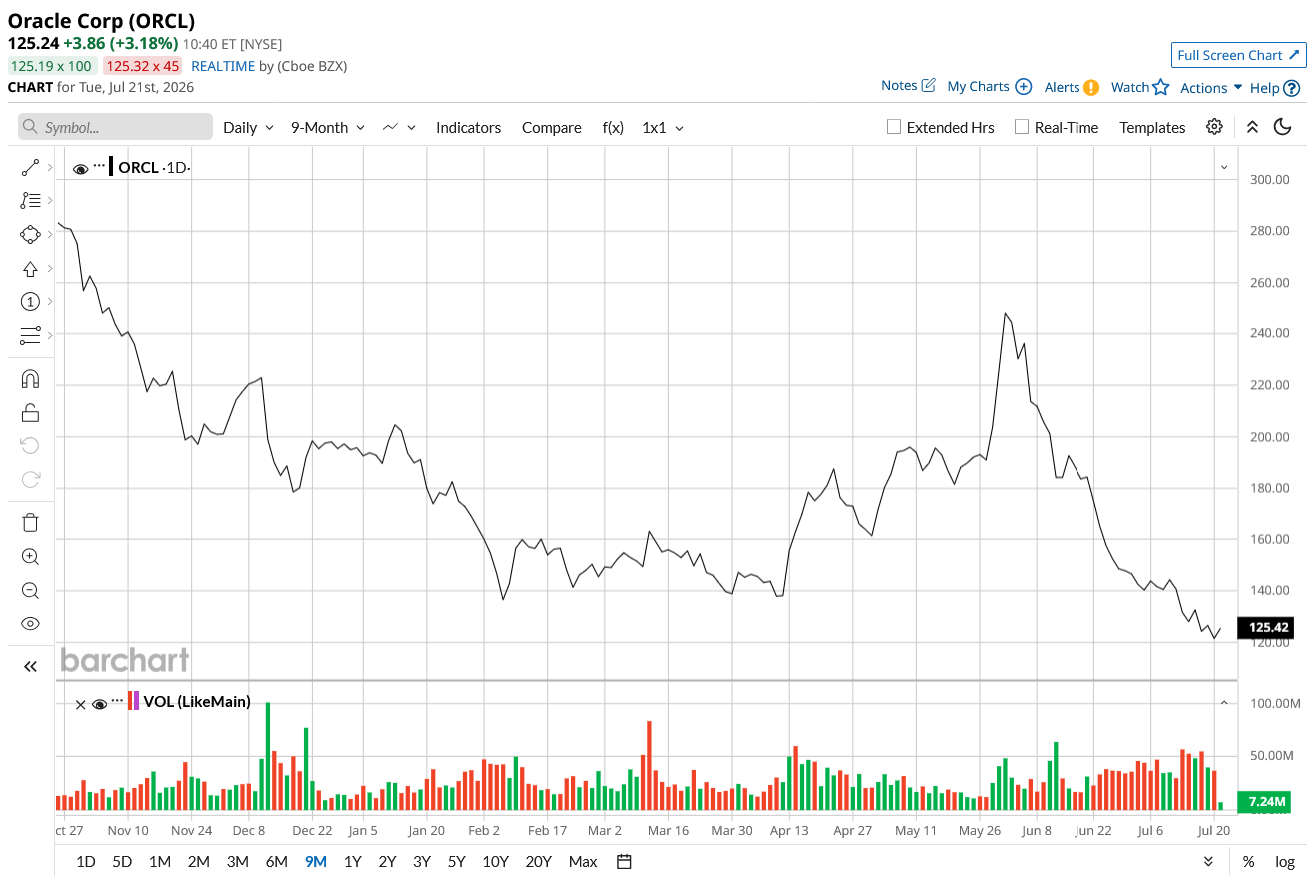
Task: Add ORCL to Watch list
Action: (1140, 87)
